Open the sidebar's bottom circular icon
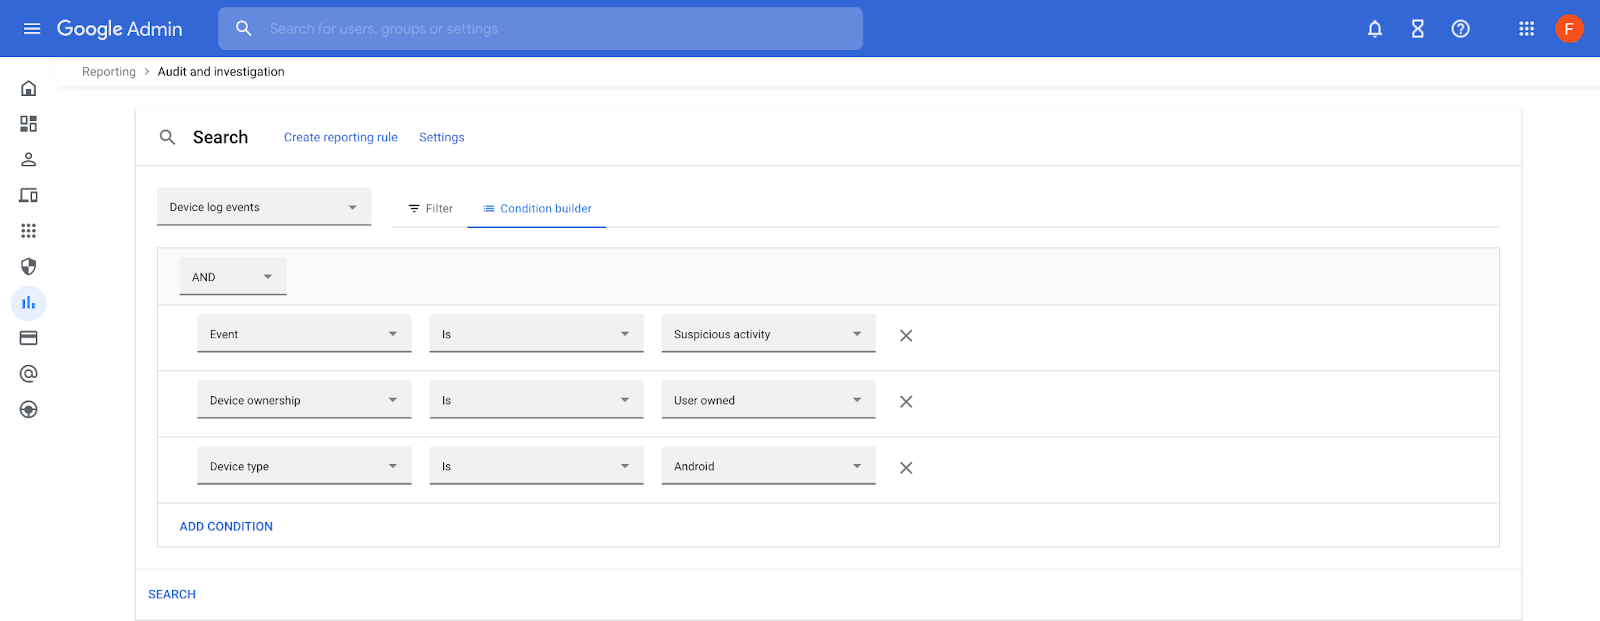Screen dimensions: 1600x621 pyautogui.click(x=29, y=410)
